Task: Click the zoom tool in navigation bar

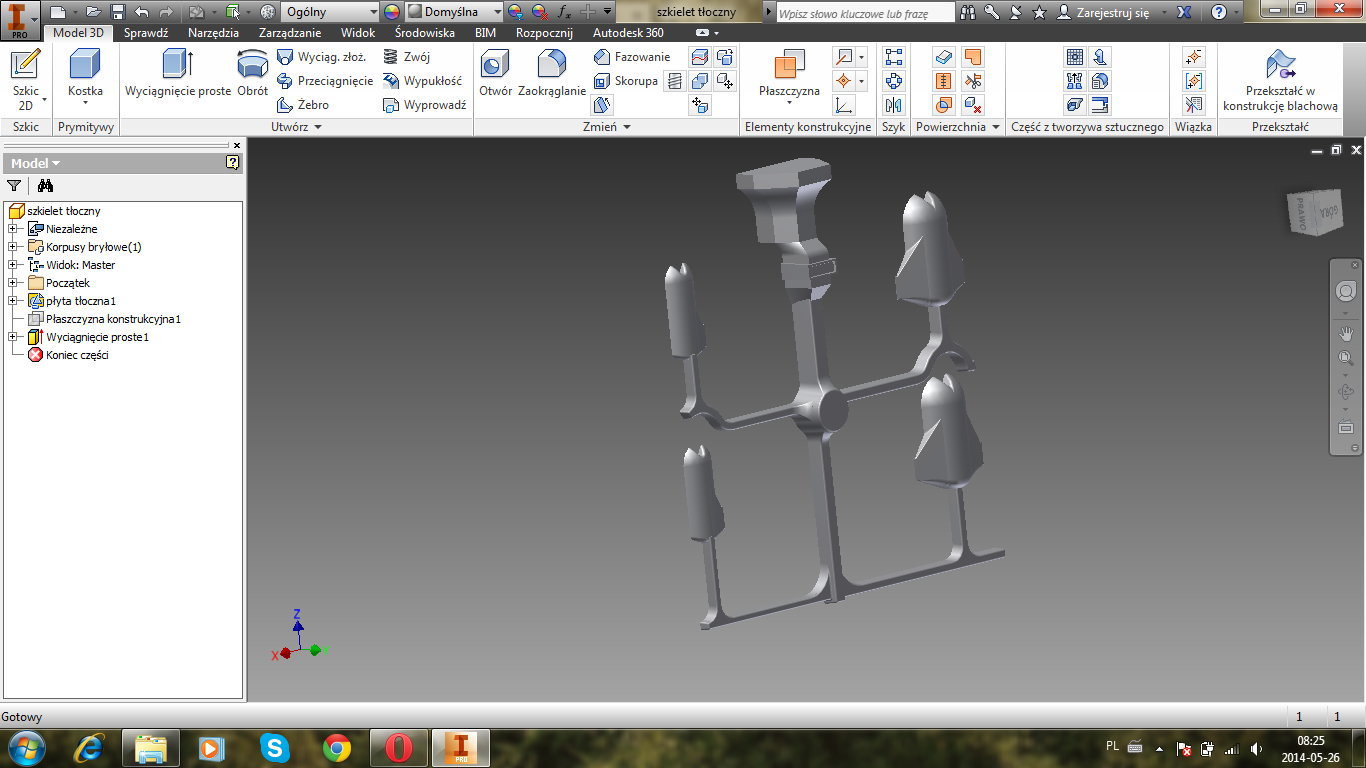Action: point(1345,359)
